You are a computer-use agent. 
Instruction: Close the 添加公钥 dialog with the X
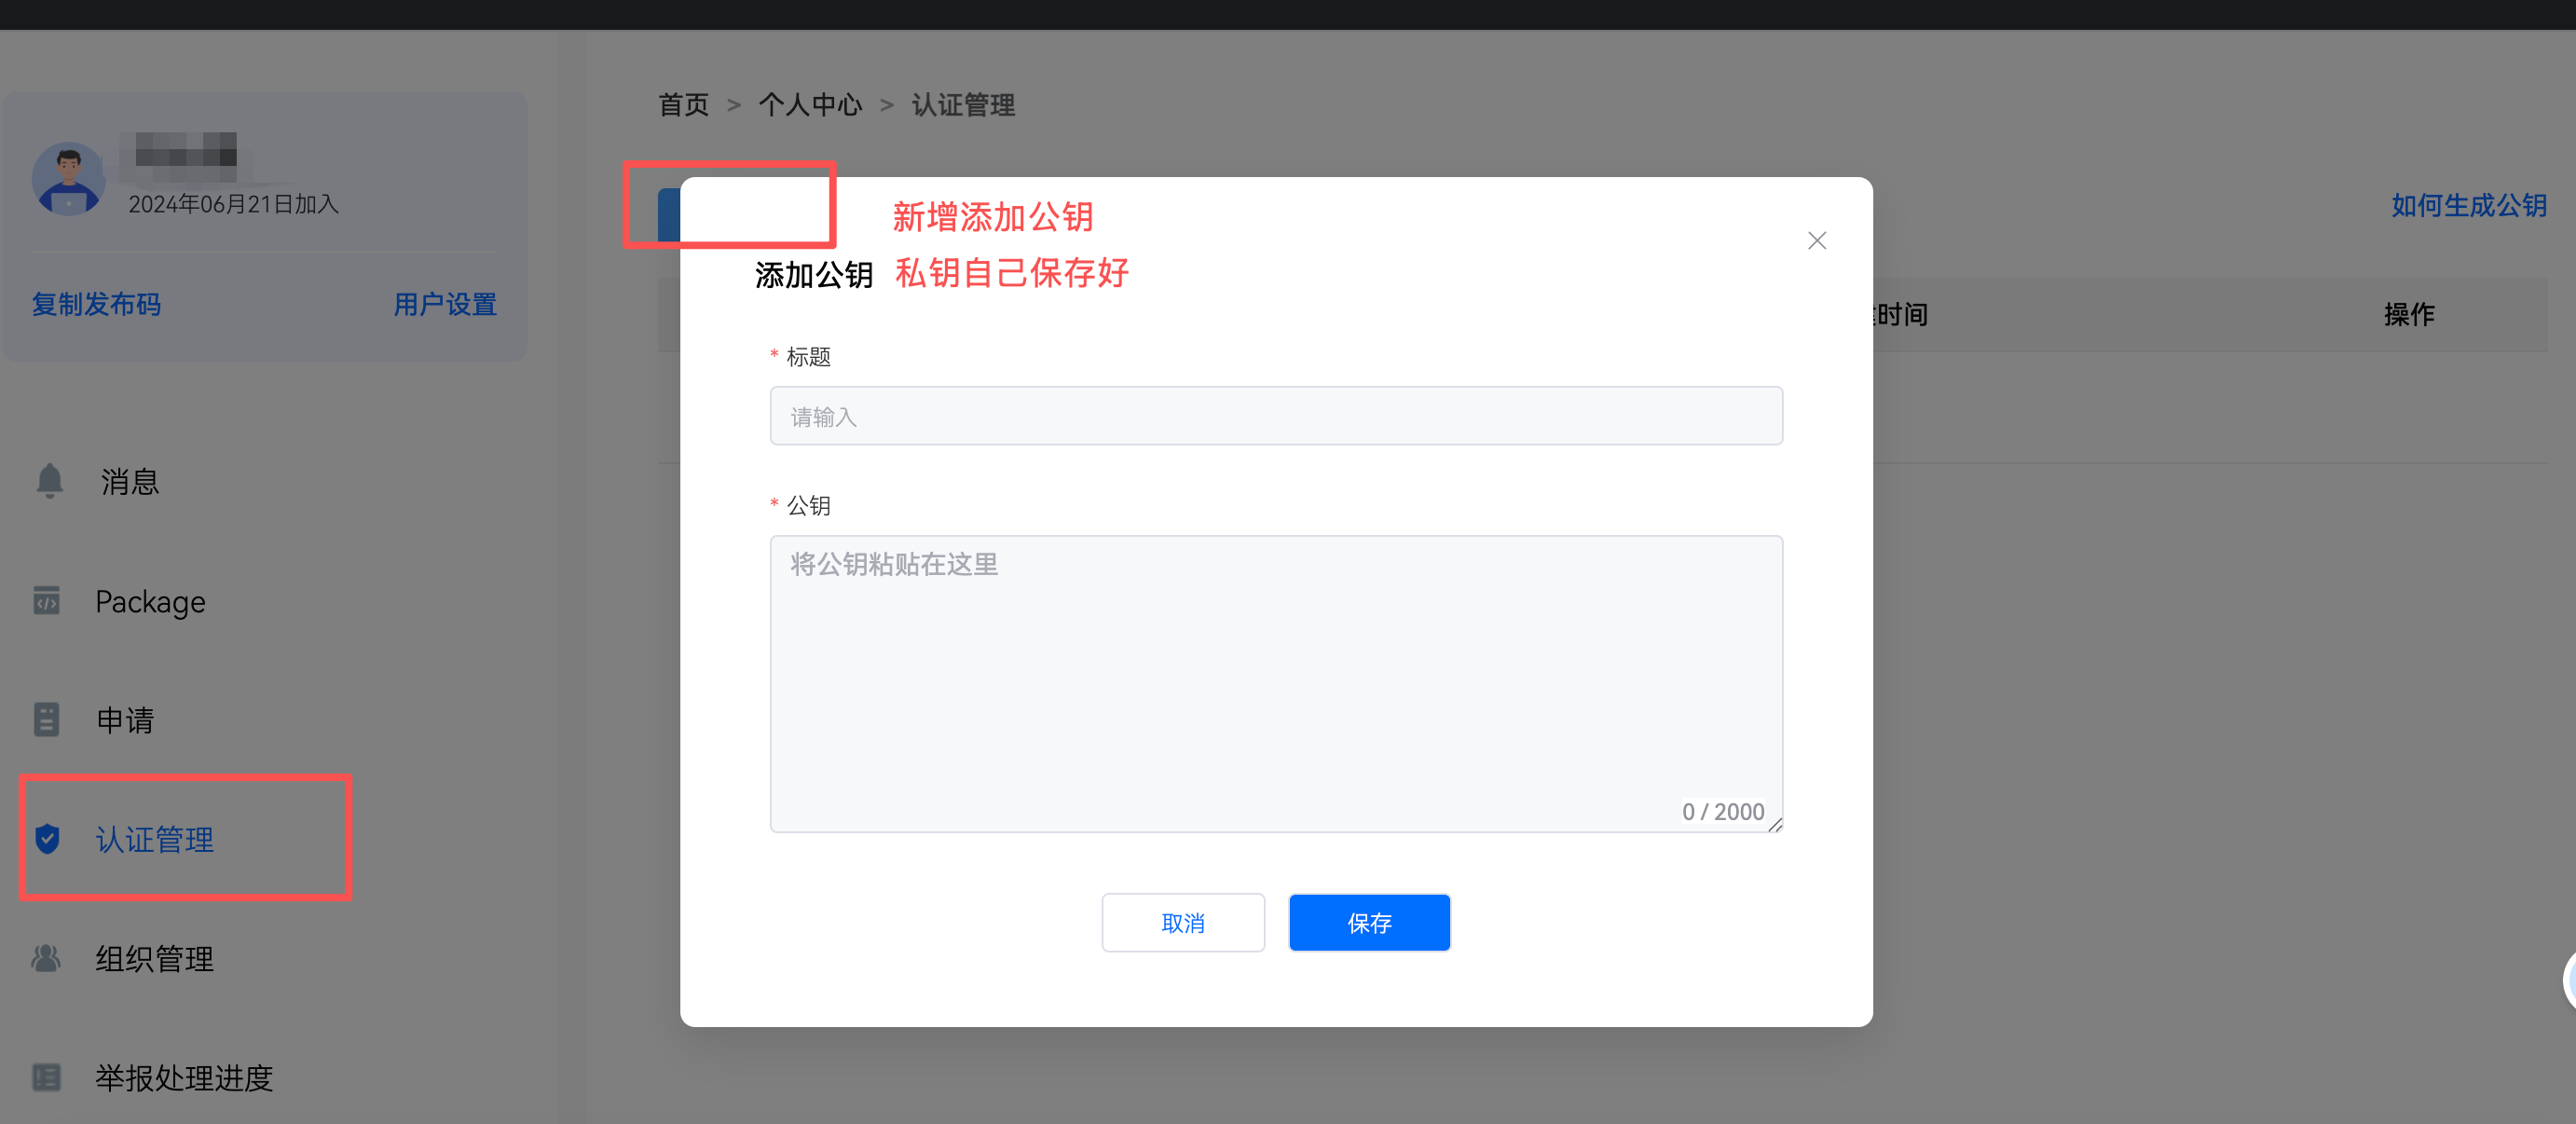click(x=1817, y=240)
